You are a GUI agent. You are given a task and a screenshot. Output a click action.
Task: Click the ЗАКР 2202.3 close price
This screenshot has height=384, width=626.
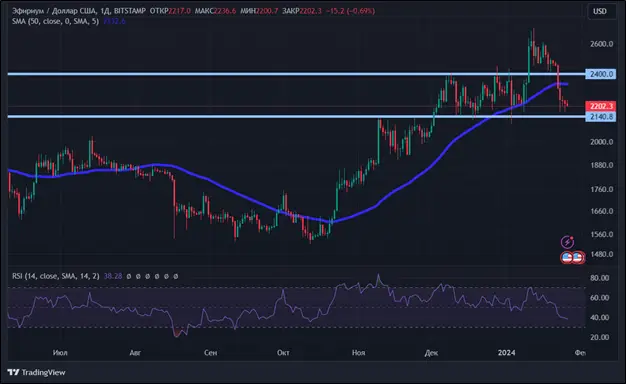(302, 11)
